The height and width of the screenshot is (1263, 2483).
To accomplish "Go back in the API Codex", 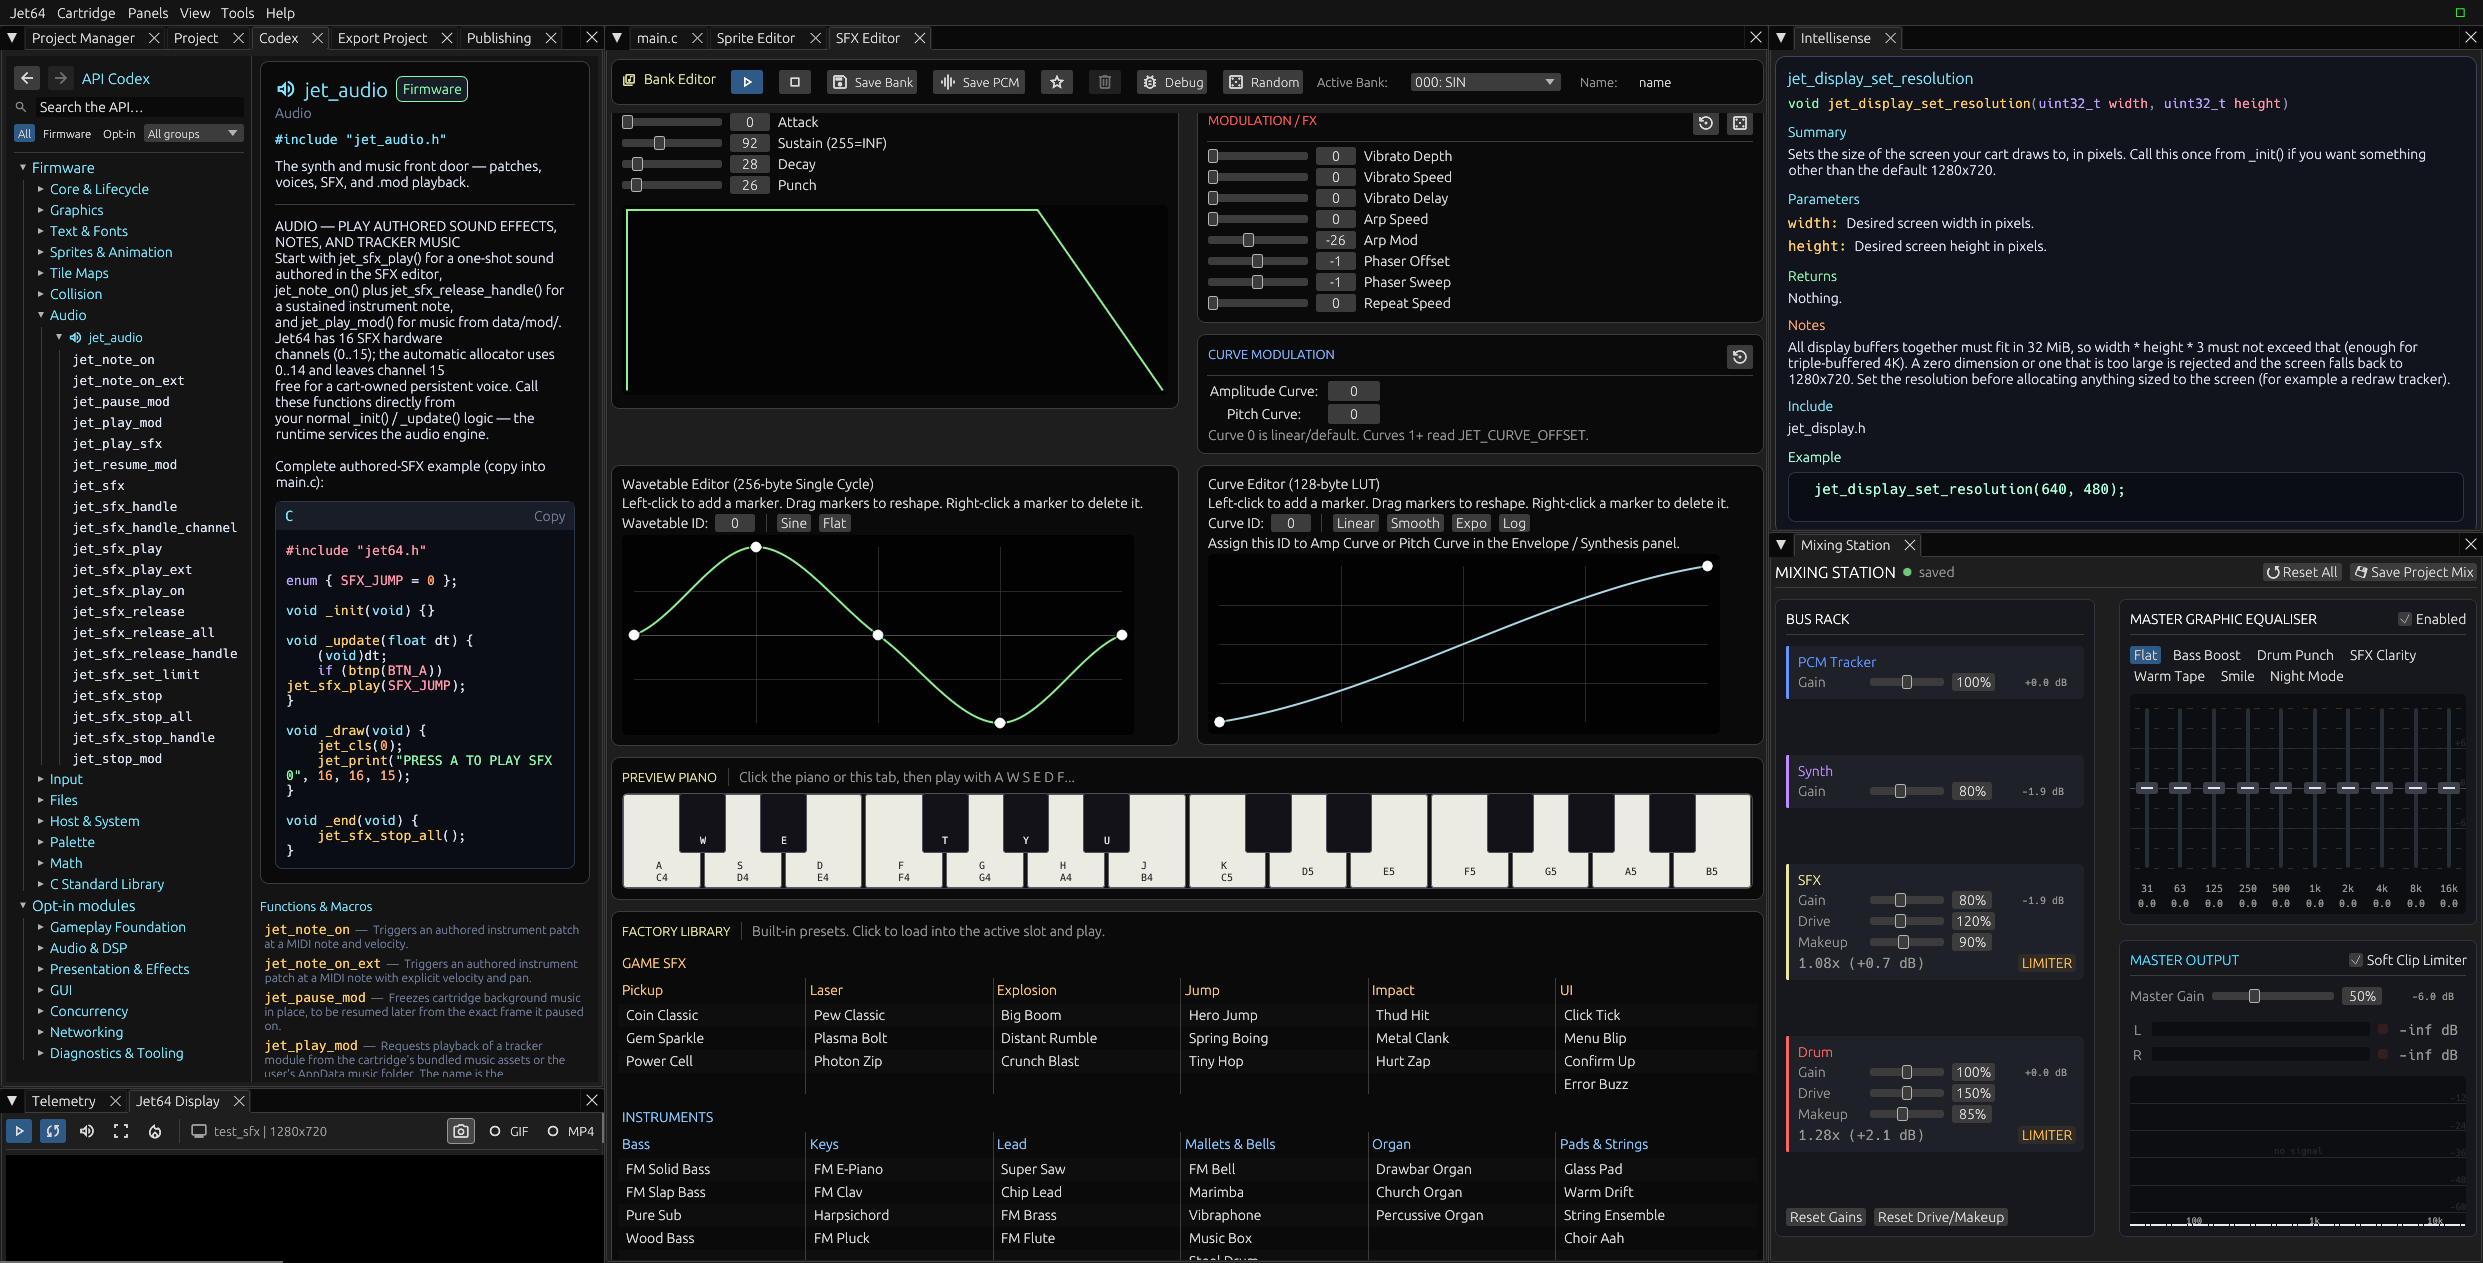I will pyautogui.click(x=28, y=78).
